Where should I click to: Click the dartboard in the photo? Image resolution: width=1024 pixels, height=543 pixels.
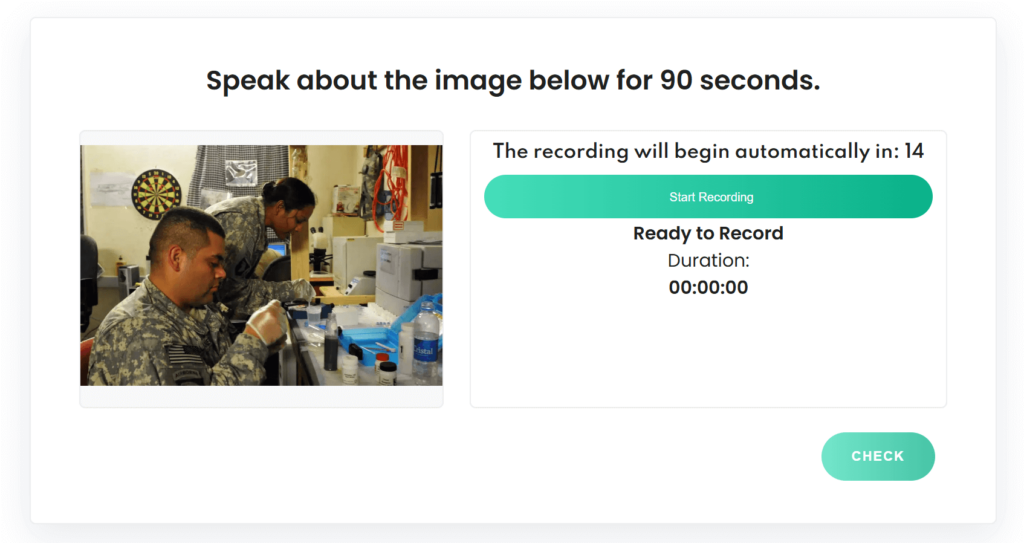coord(157,194)
